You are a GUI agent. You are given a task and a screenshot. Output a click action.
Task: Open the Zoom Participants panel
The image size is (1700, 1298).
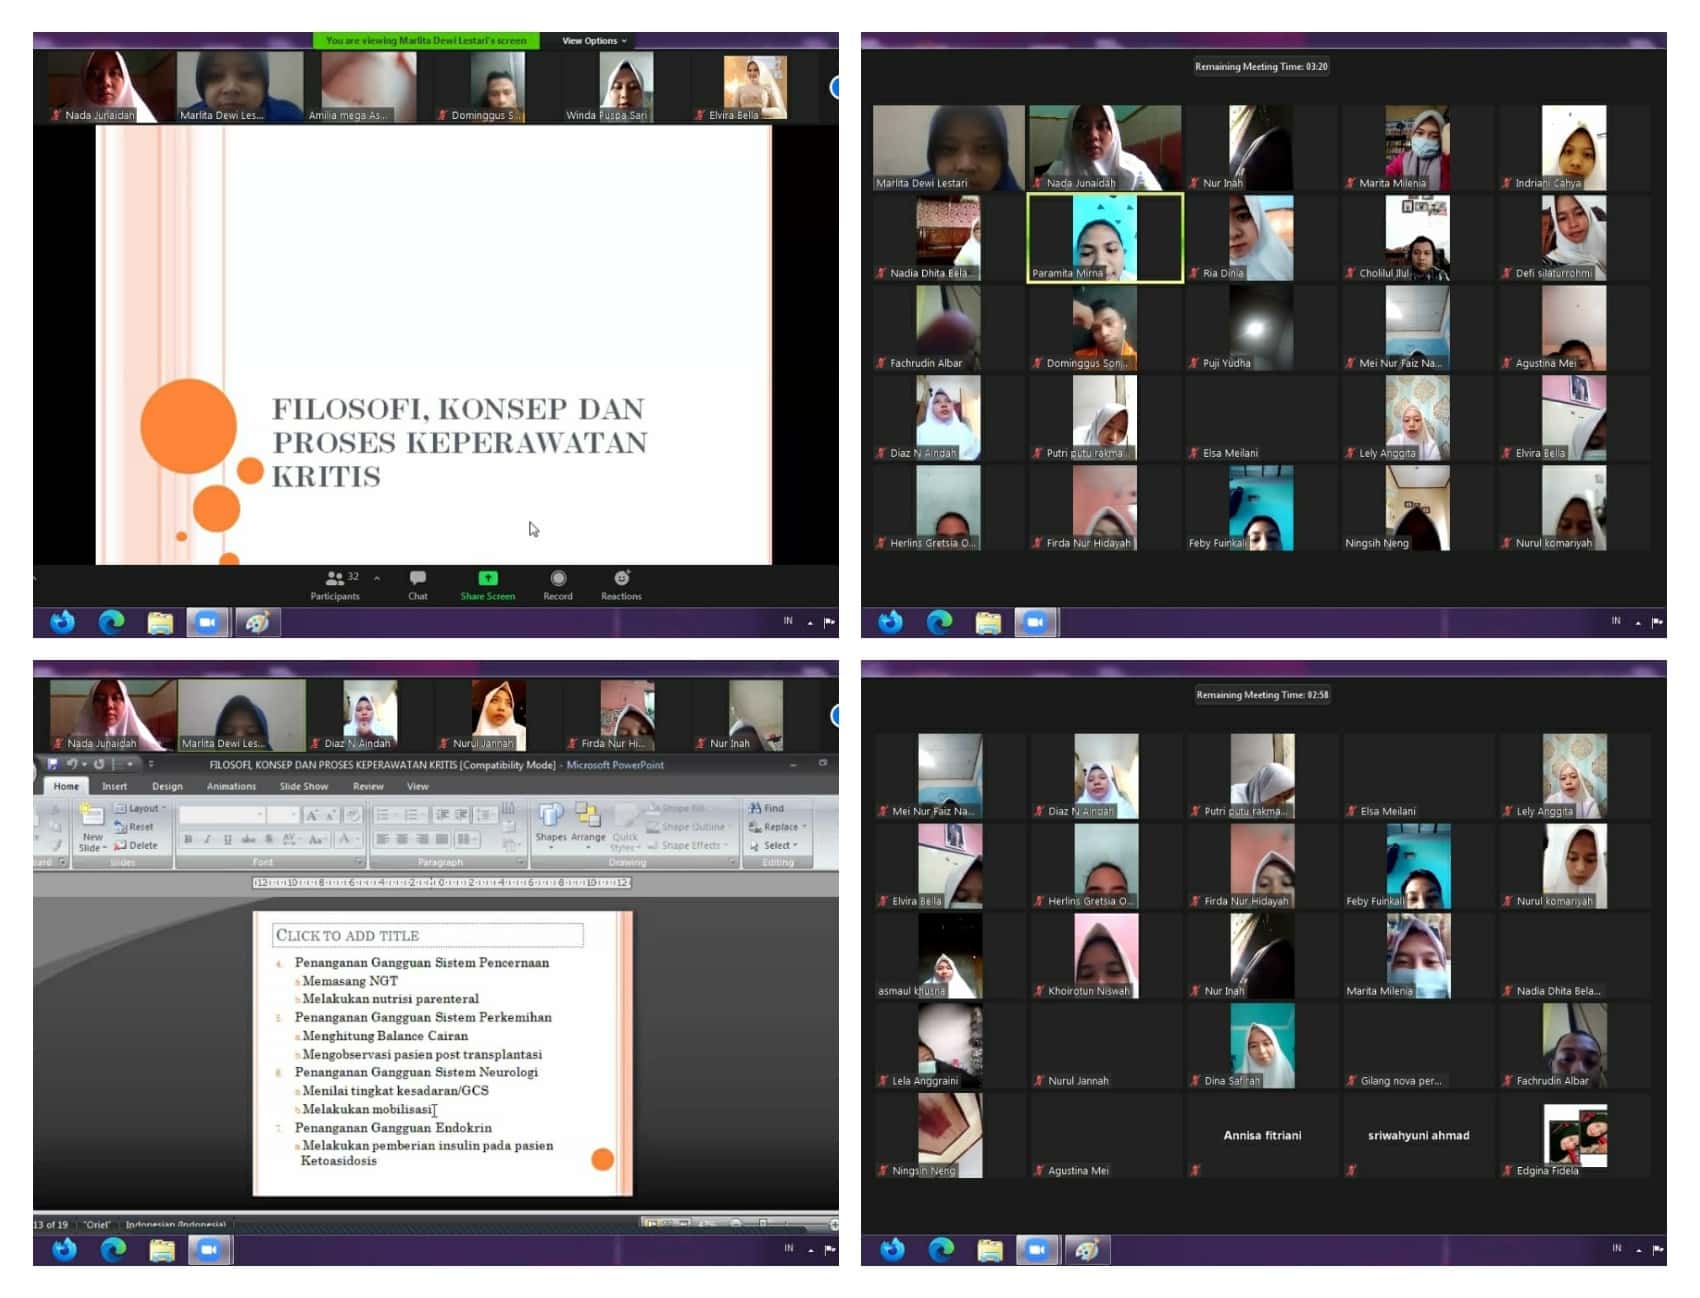click(335, 580)
